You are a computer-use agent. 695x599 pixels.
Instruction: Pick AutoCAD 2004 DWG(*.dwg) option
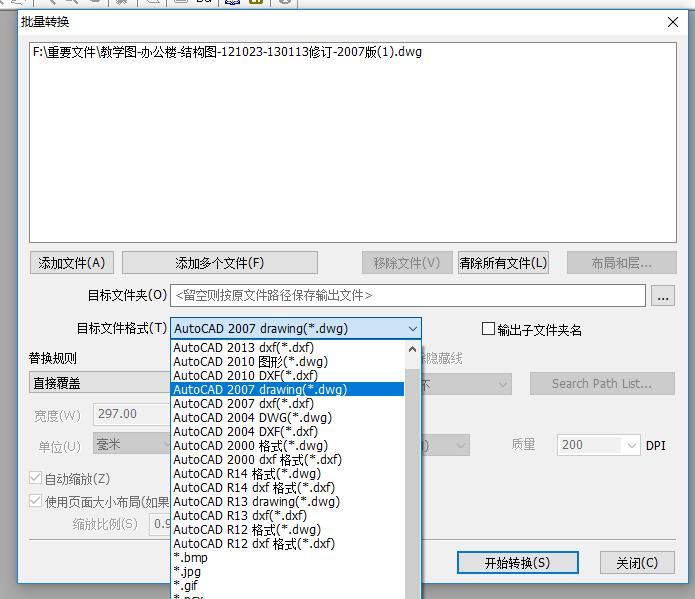tap(252, 418)
